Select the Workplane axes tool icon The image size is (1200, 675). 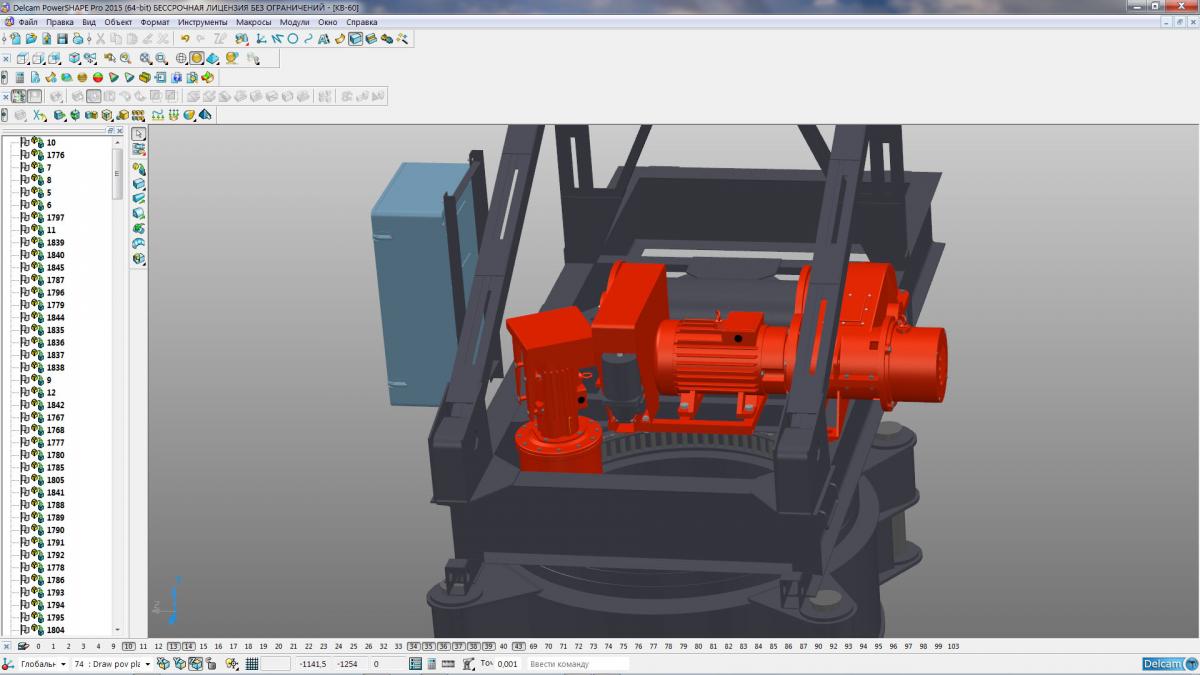pos(259,38)
